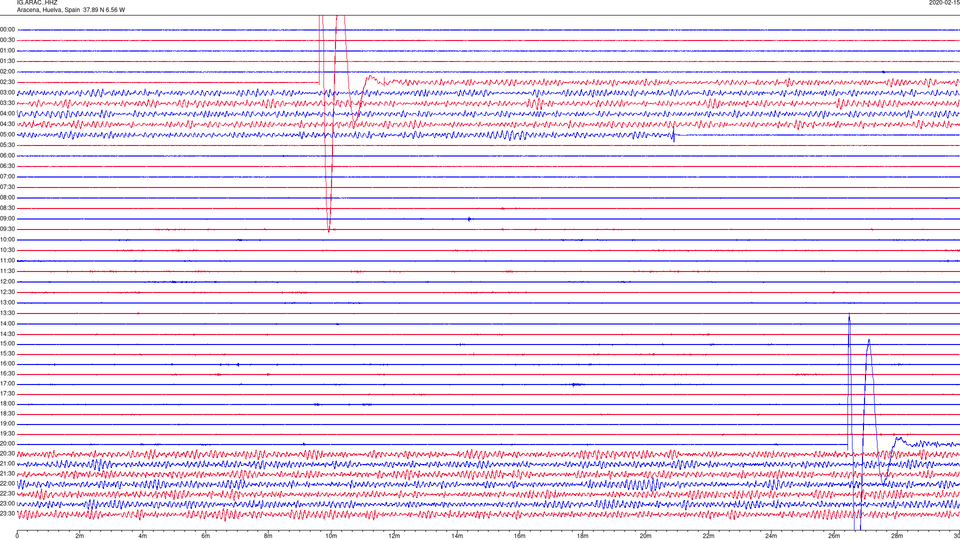
Task: Select the 23:00 trace time label
Action: (7, 504)
